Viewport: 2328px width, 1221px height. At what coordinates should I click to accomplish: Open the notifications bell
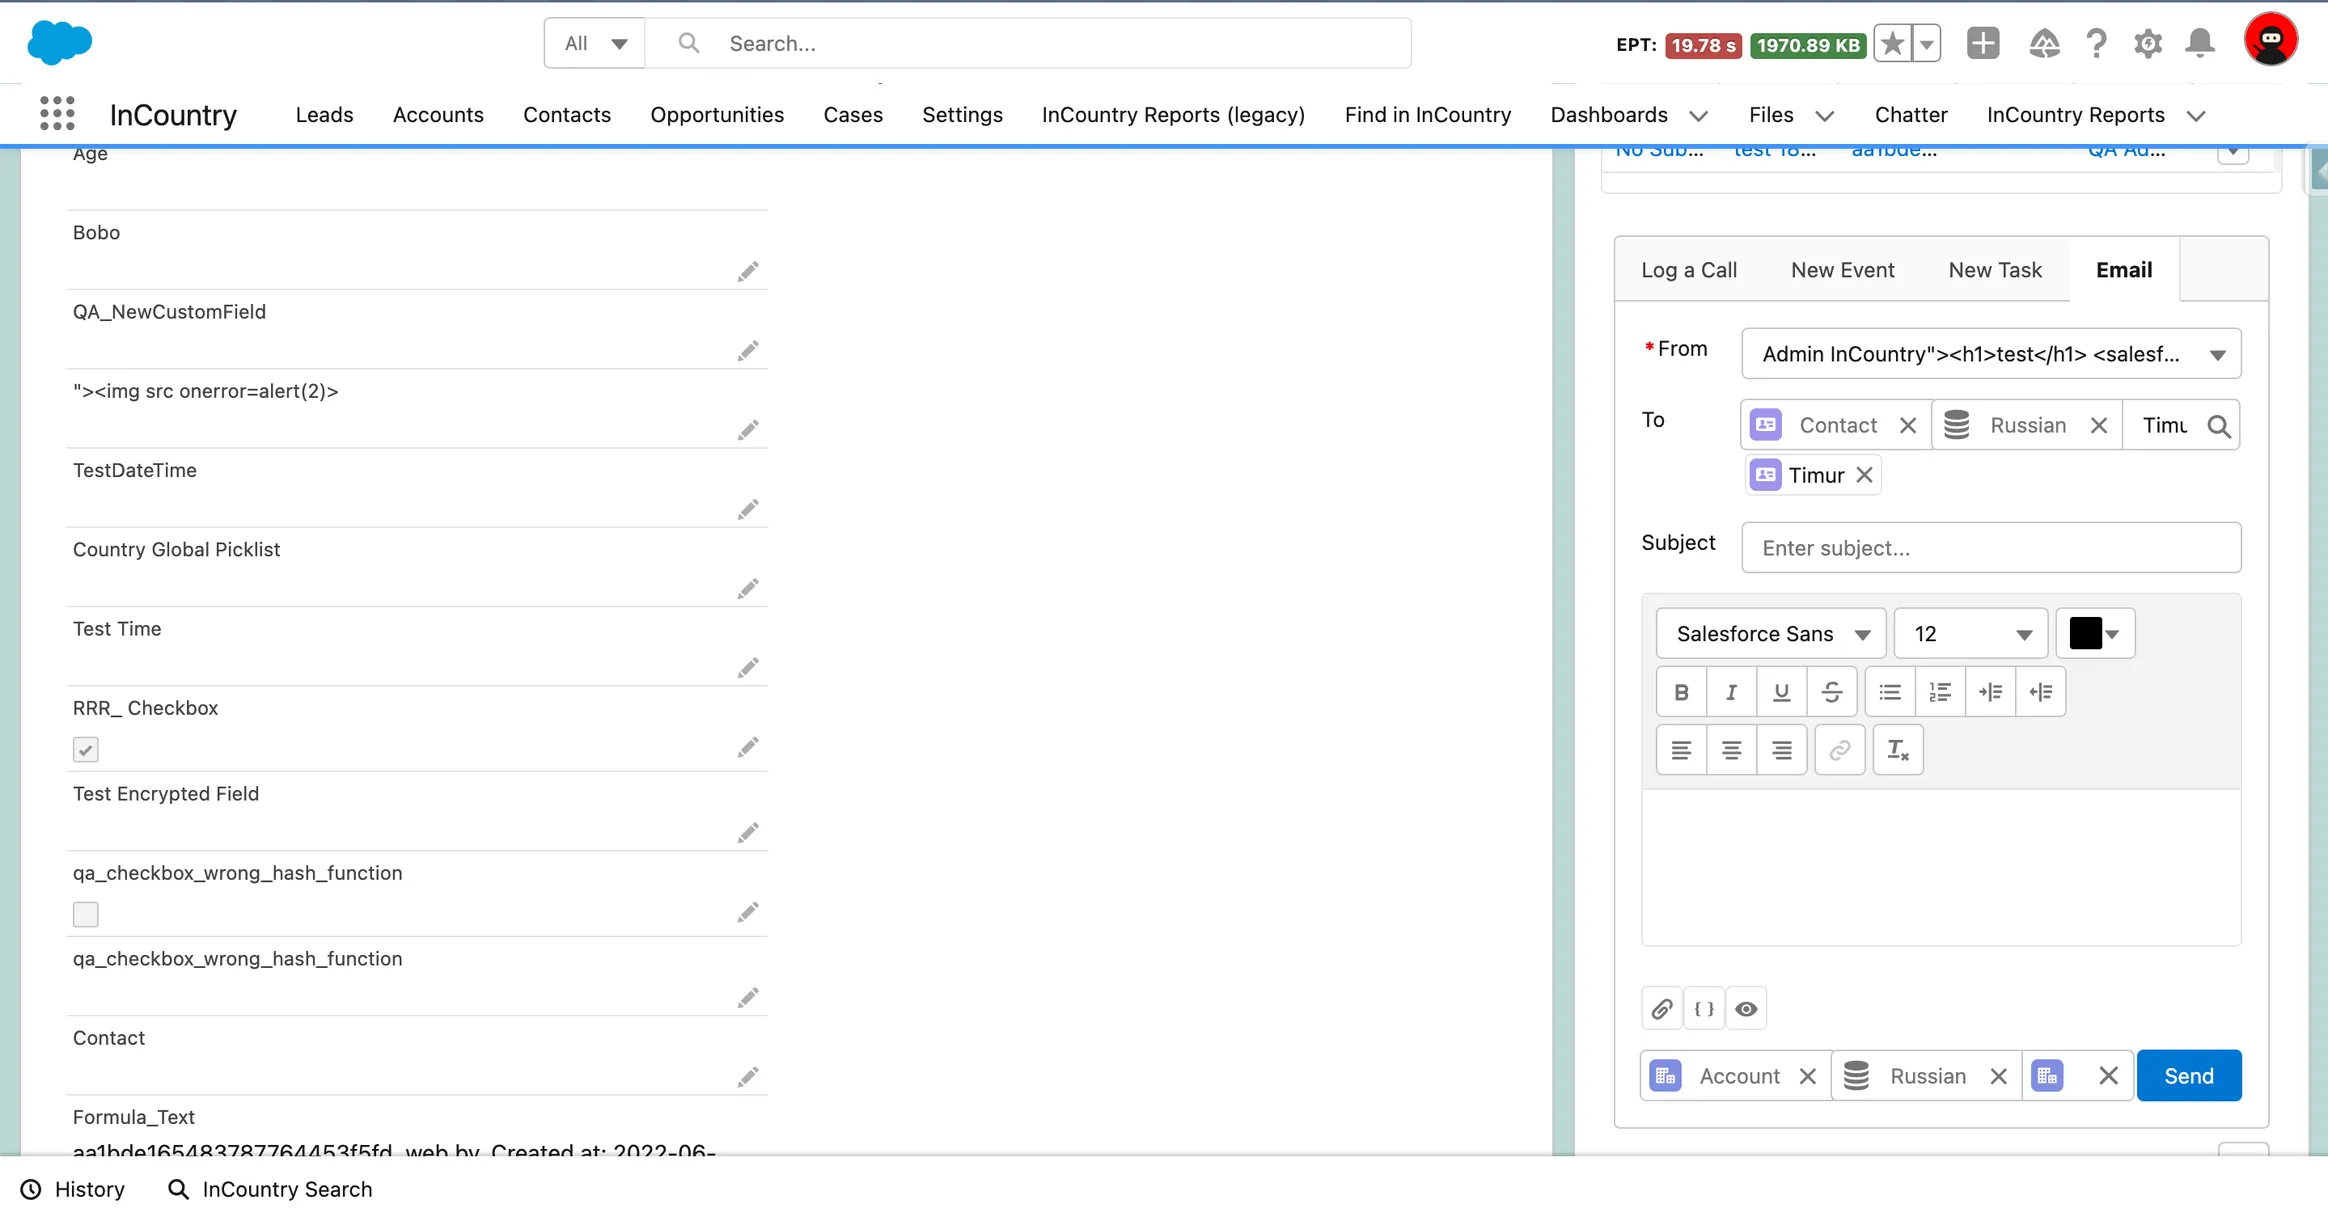(2199, 43)
